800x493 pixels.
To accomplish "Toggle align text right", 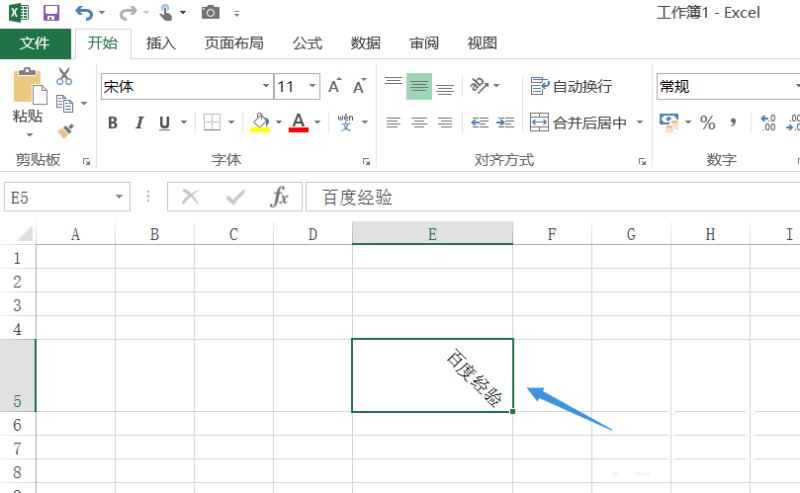I will 445,122.
